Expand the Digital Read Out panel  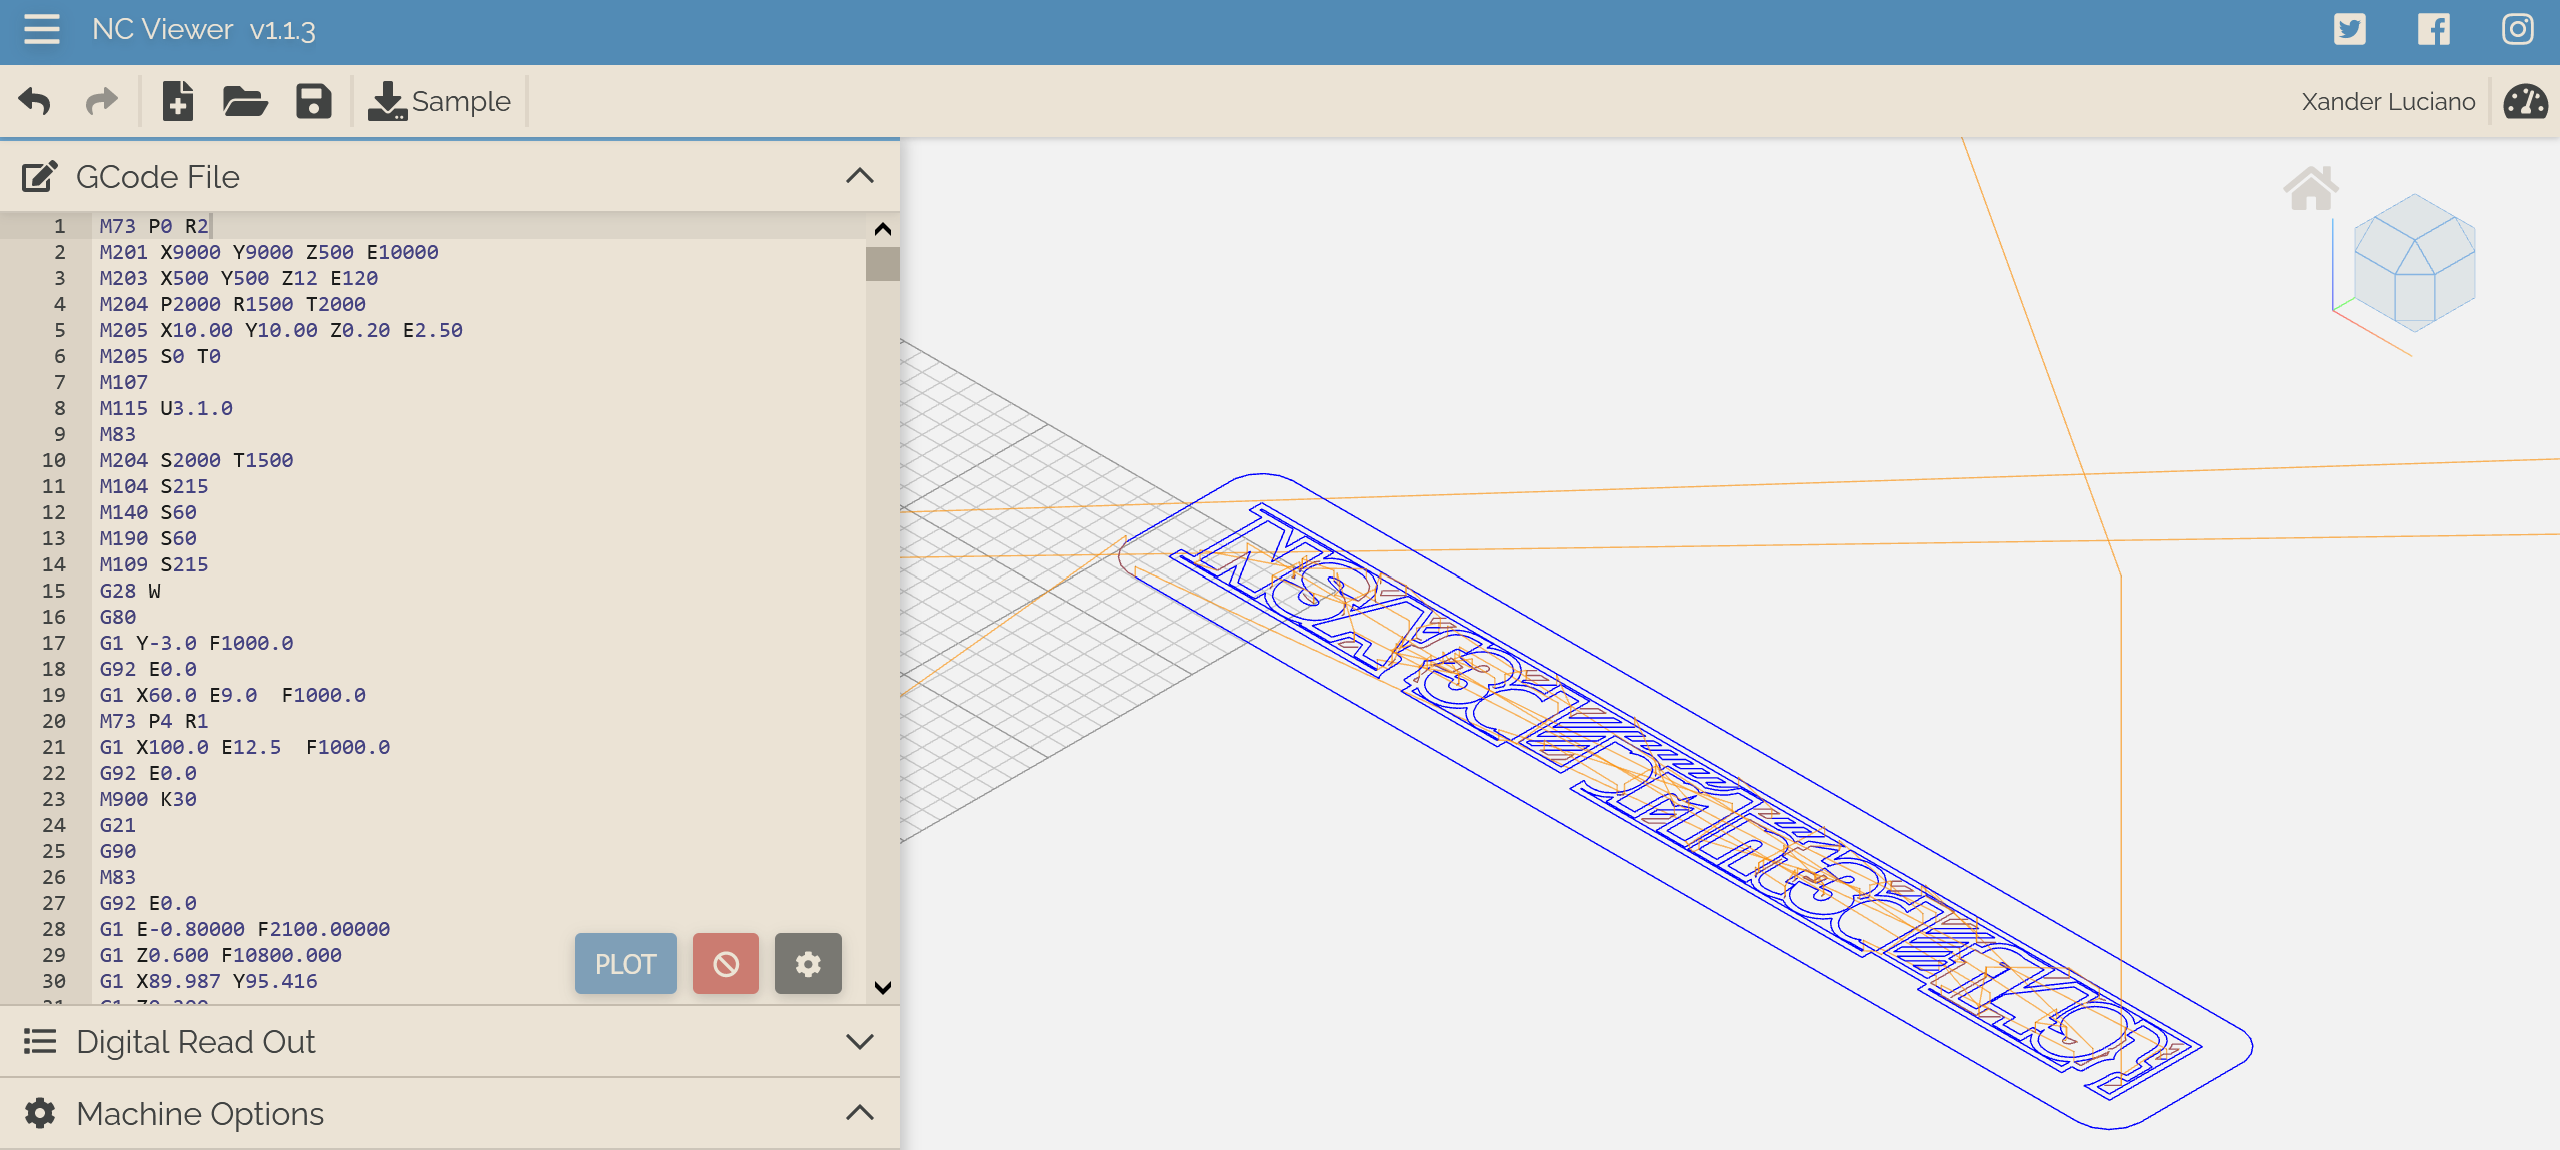[x=859, y=1041]
